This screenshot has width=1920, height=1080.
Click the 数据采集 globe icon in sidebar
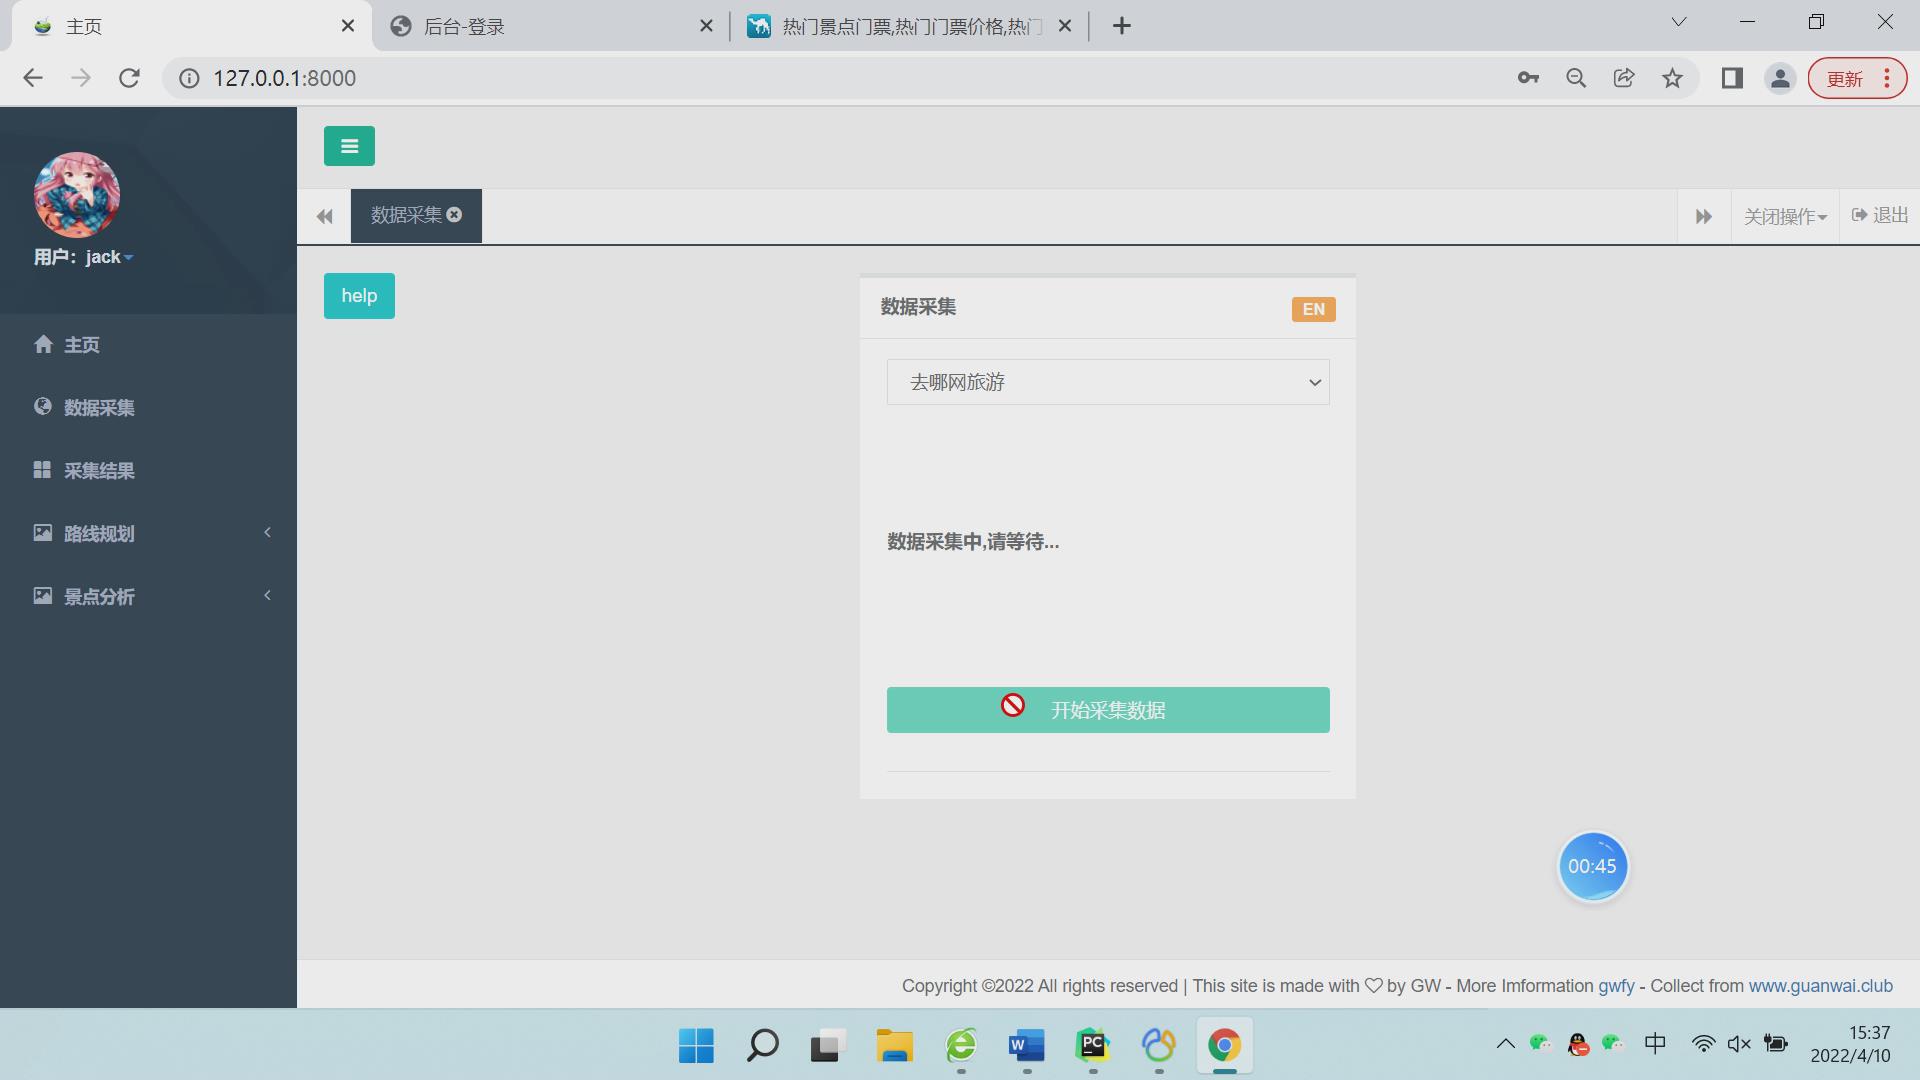click(43, 406)
